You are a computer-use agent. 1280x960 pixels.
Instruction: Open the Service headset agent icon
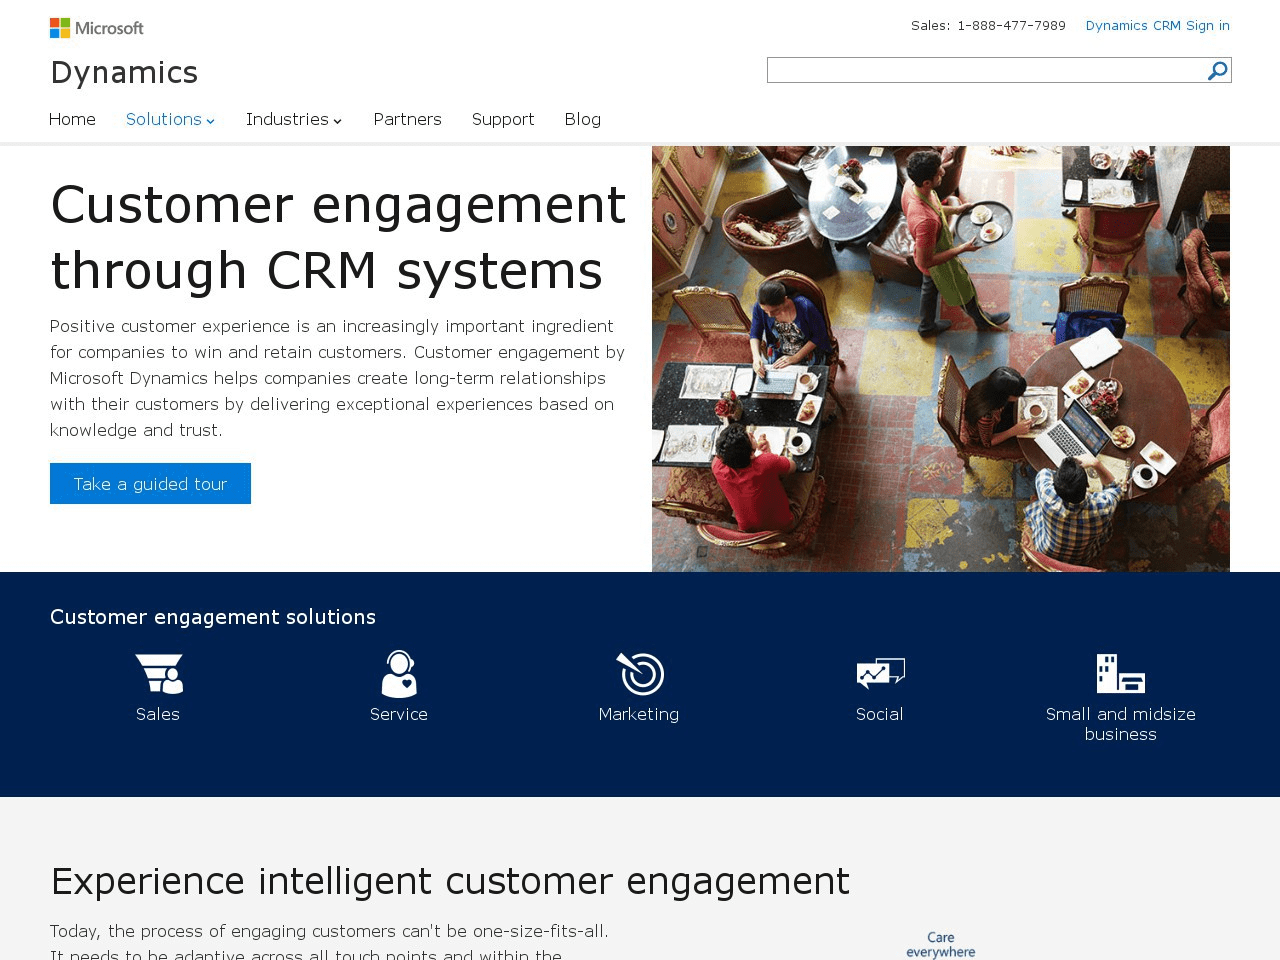(x=399, y=673)
